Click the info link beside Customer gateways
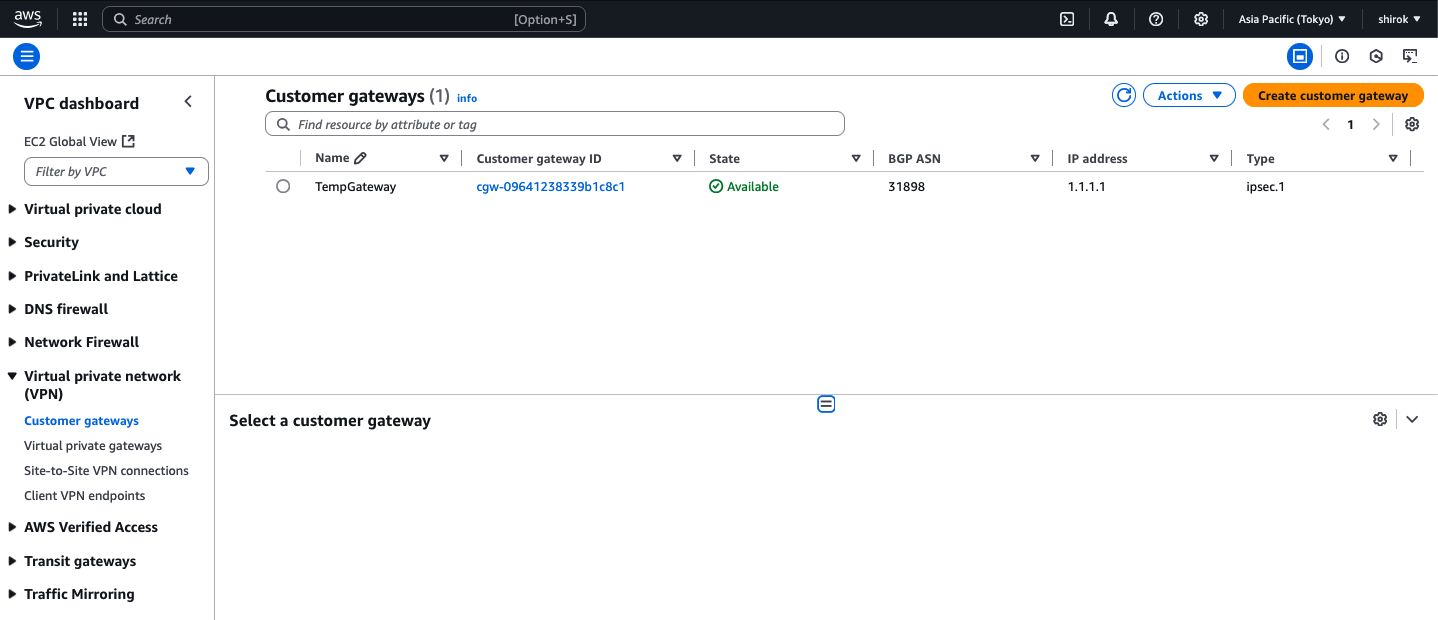This screenshot has height=620, width=1438. pyautogui.click(x=467, y=98)
